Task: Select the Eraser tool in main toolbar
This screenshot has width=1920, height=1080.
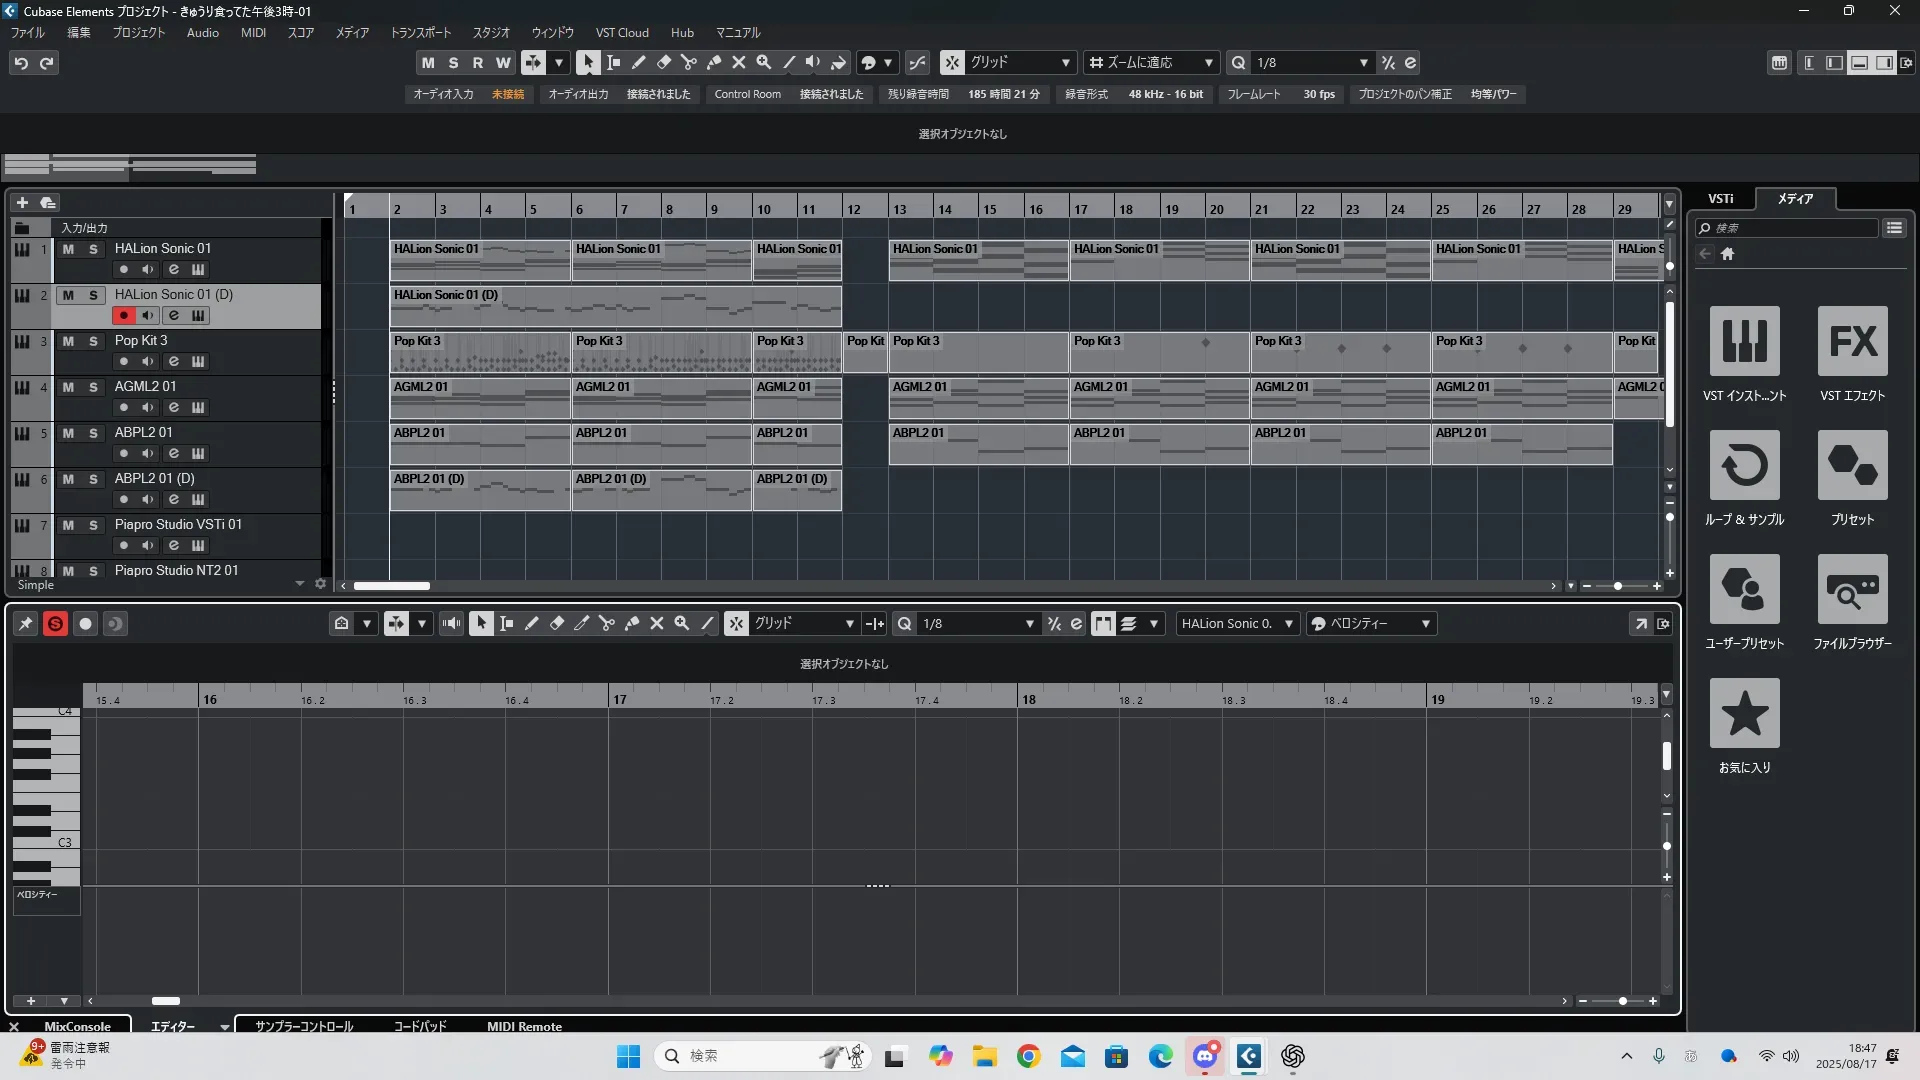Action: pos(663,63)
